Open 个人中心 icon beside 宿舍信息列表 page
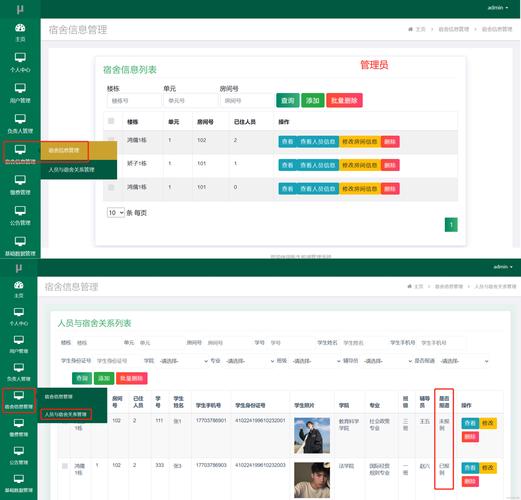 tap(20, 57)
